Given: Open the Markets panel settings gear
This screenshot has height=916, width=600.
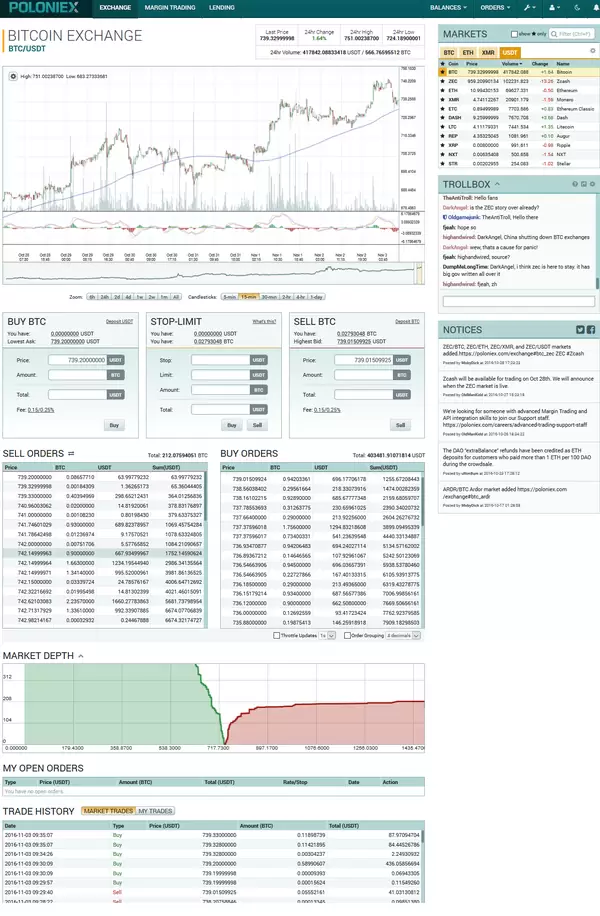Looking at the screenshot, I should pyautogui.click(x=592, y=51).
